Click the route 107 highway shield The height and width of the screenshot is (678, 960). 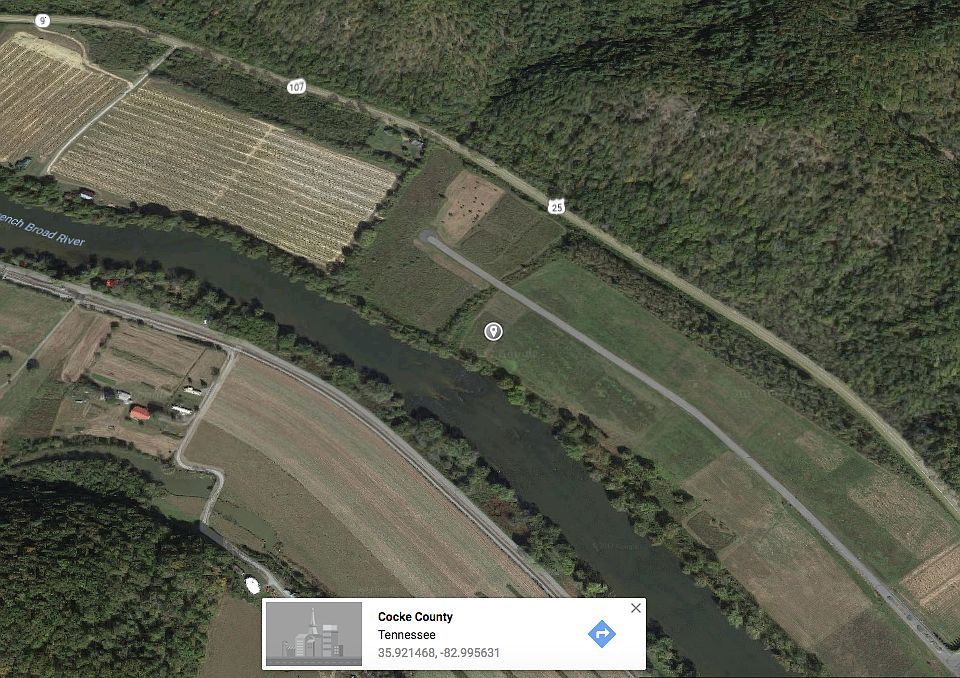coord(296,87)
